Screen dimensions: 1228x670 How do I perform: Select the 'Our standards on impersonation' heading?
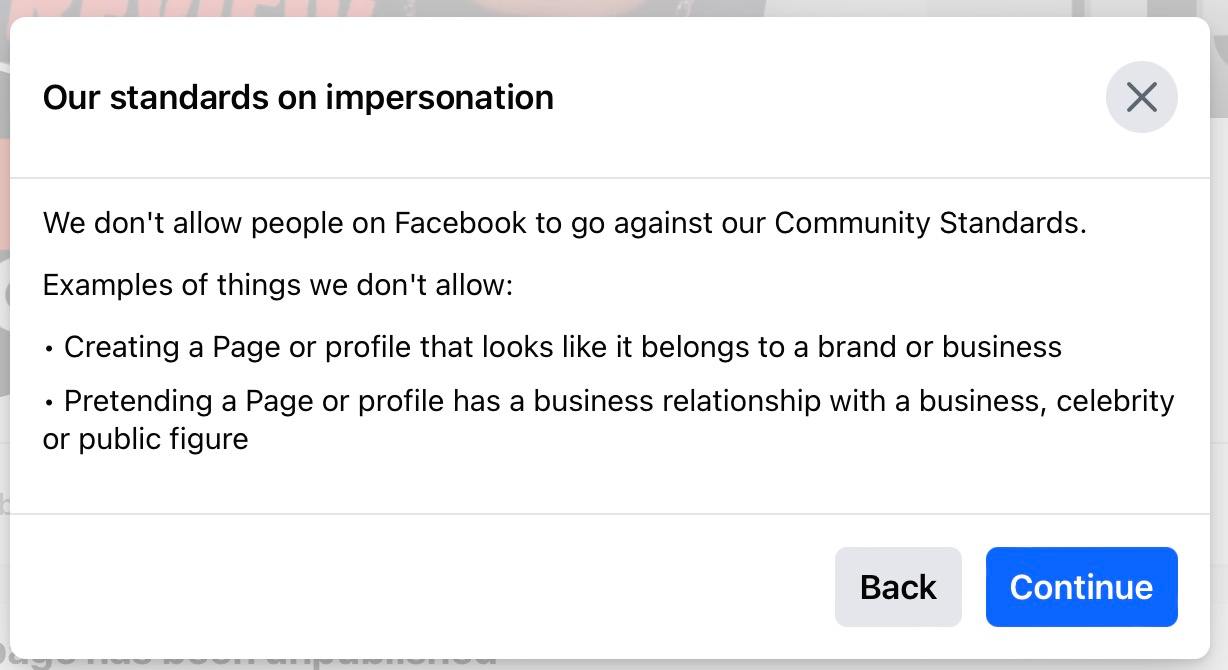pyautogui.click(x=298, y=97)
